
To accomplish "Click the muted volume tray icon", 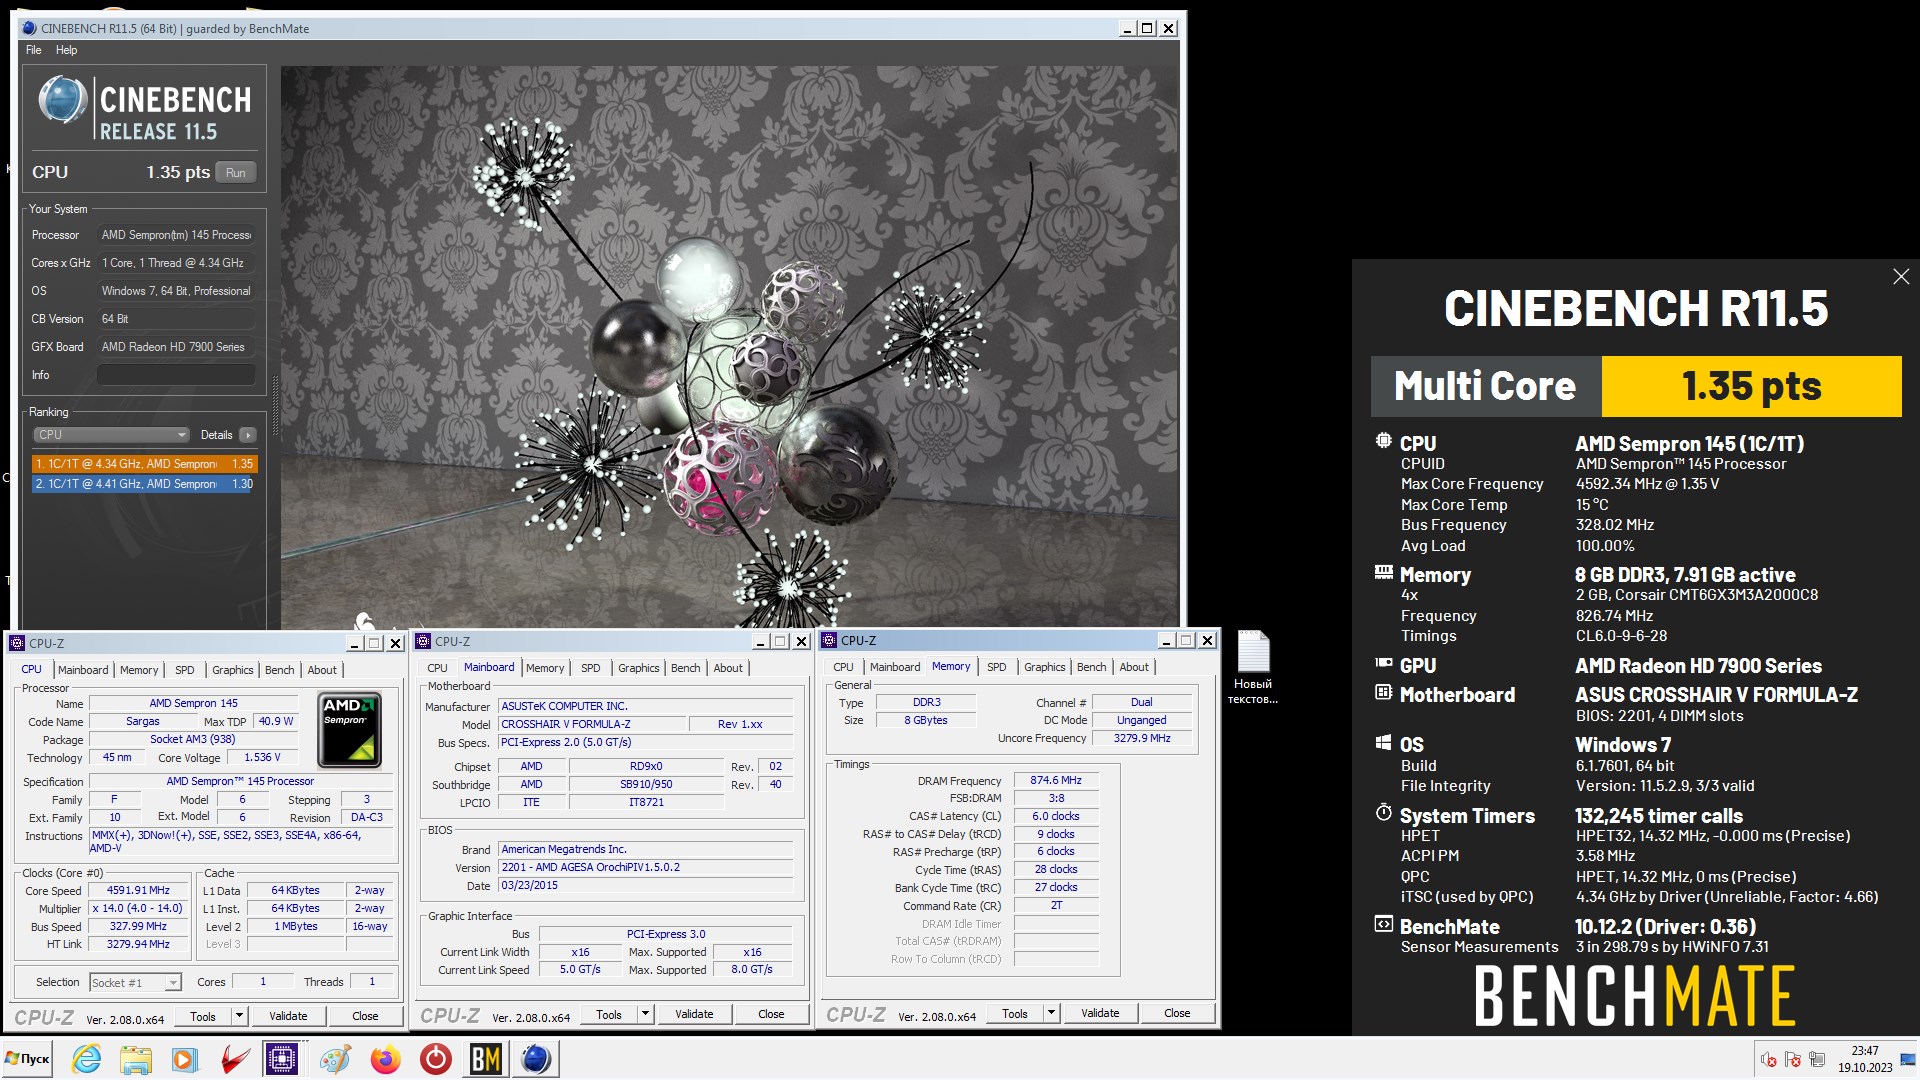I will [x=1768, y=1060].
